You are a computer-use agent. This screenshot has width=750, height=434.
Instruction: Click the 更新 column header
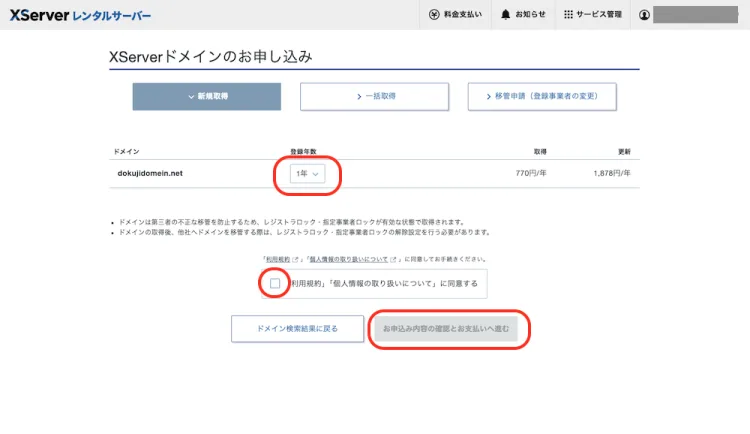tap(624, 152)
